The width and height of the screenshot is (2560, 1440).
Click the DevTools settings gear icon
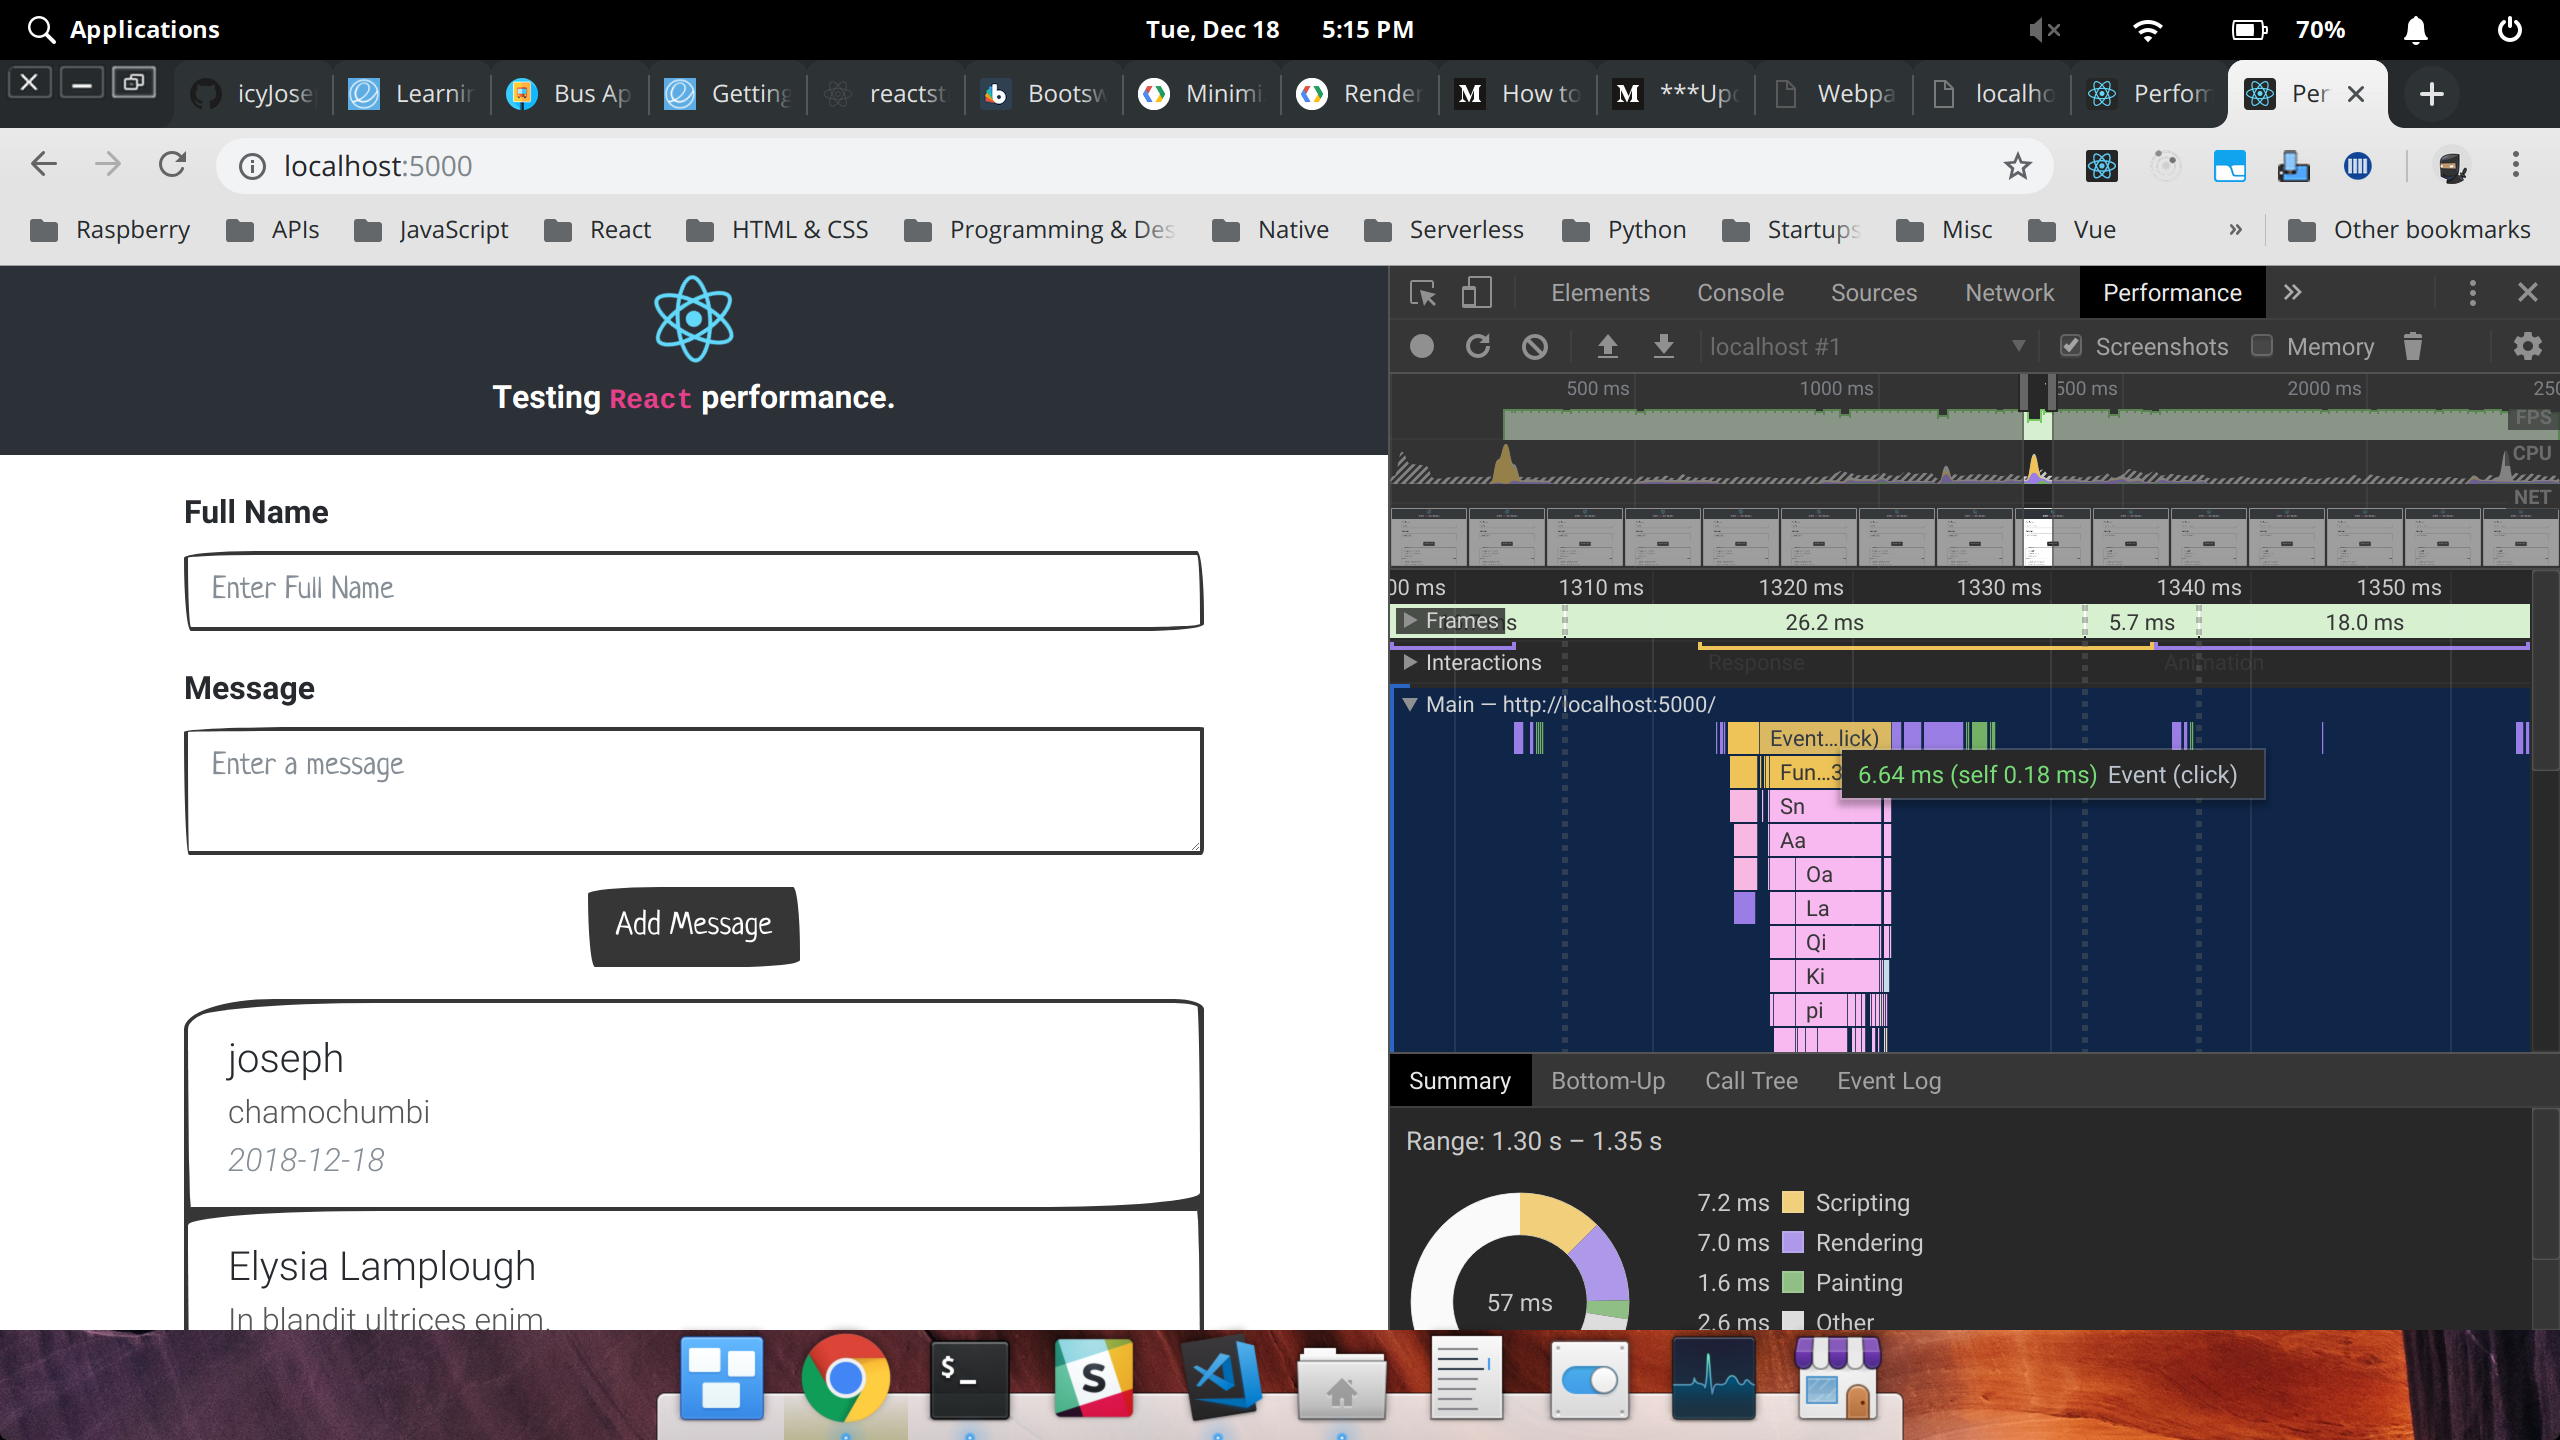(2528, 346)
